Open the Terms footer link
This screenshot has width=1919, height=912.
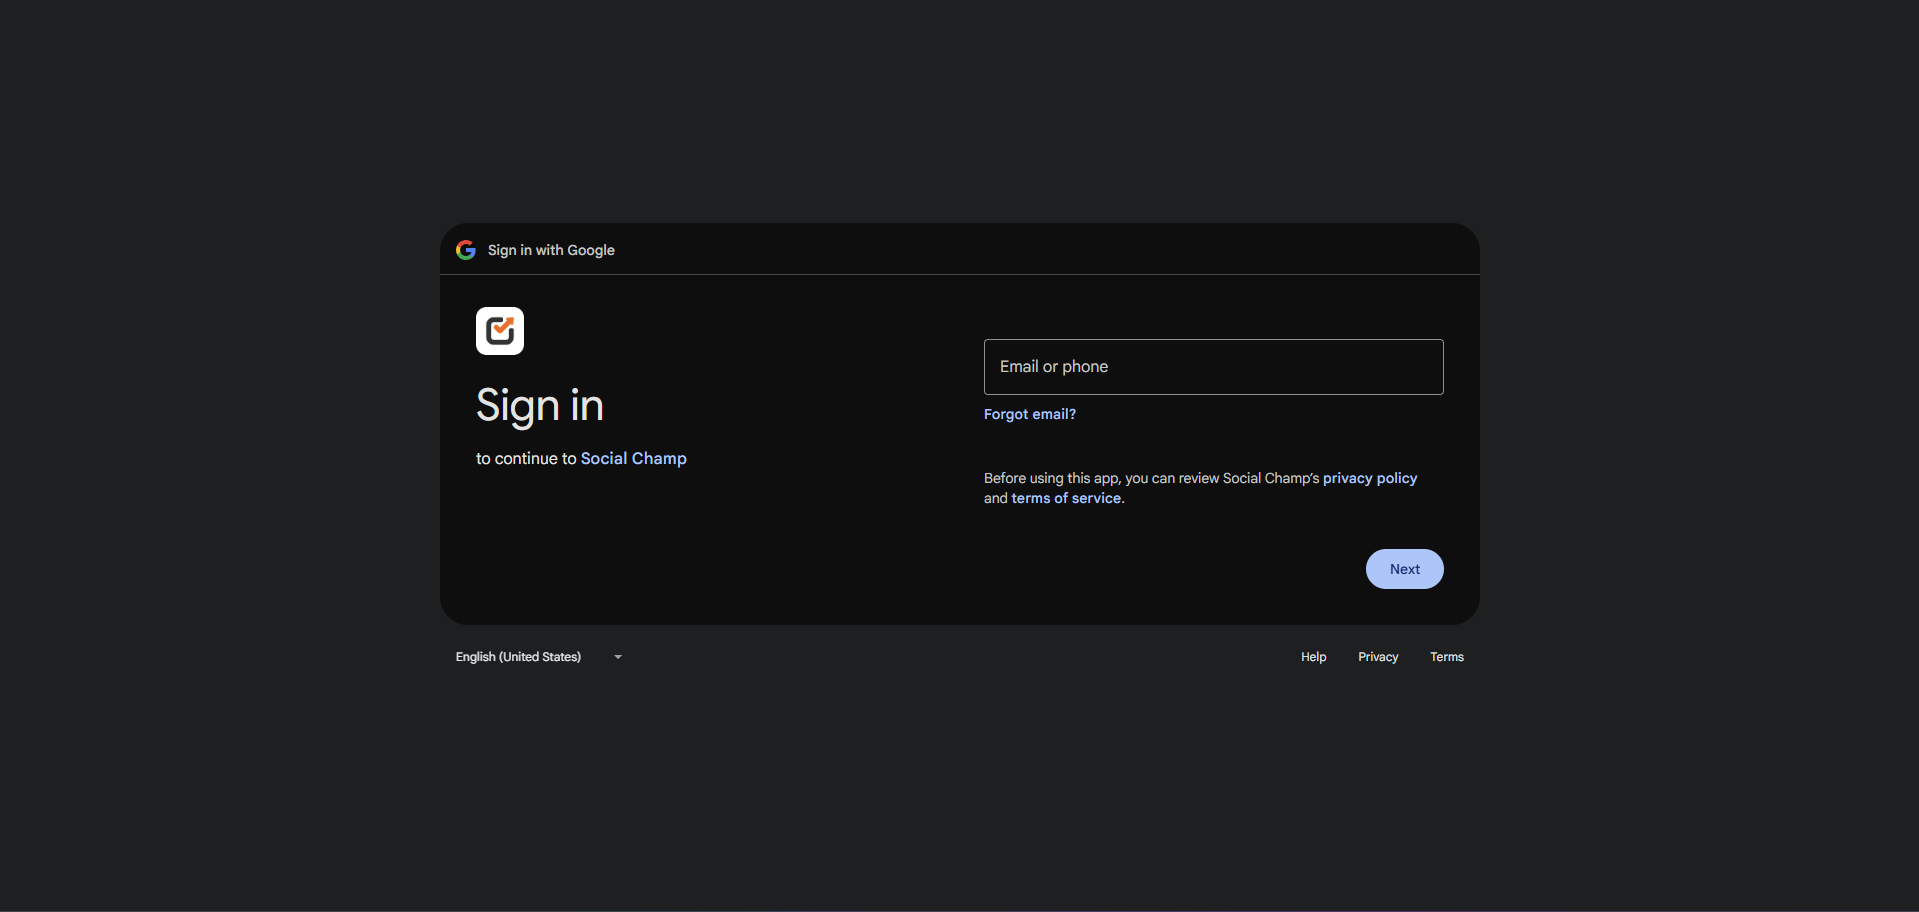(1446, 657)
